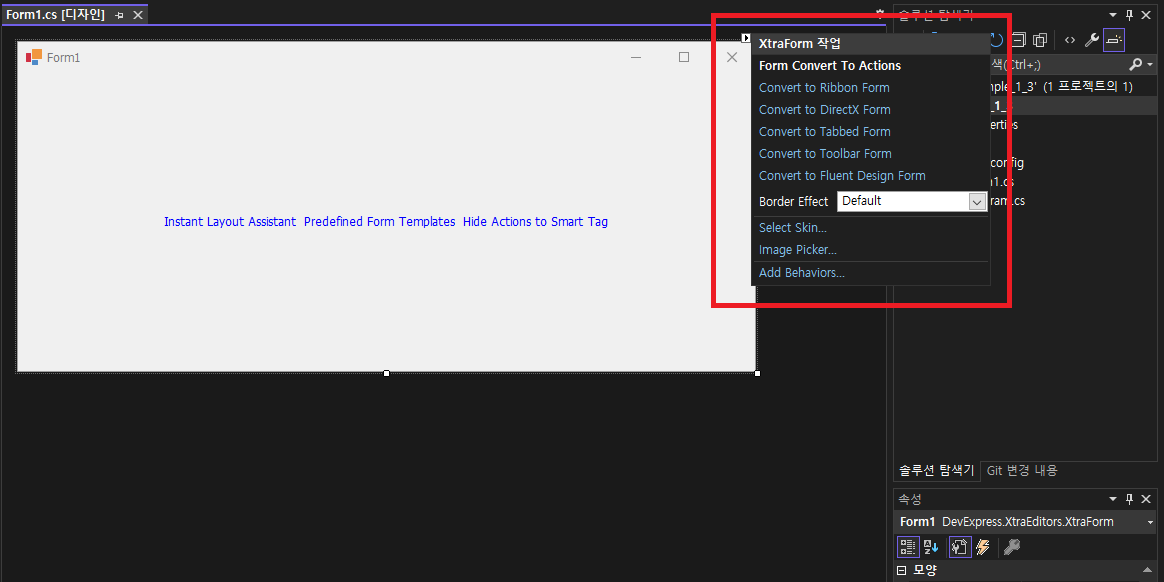
Task: Open the Predefined Form Templates link
Action: coord(379,221)
